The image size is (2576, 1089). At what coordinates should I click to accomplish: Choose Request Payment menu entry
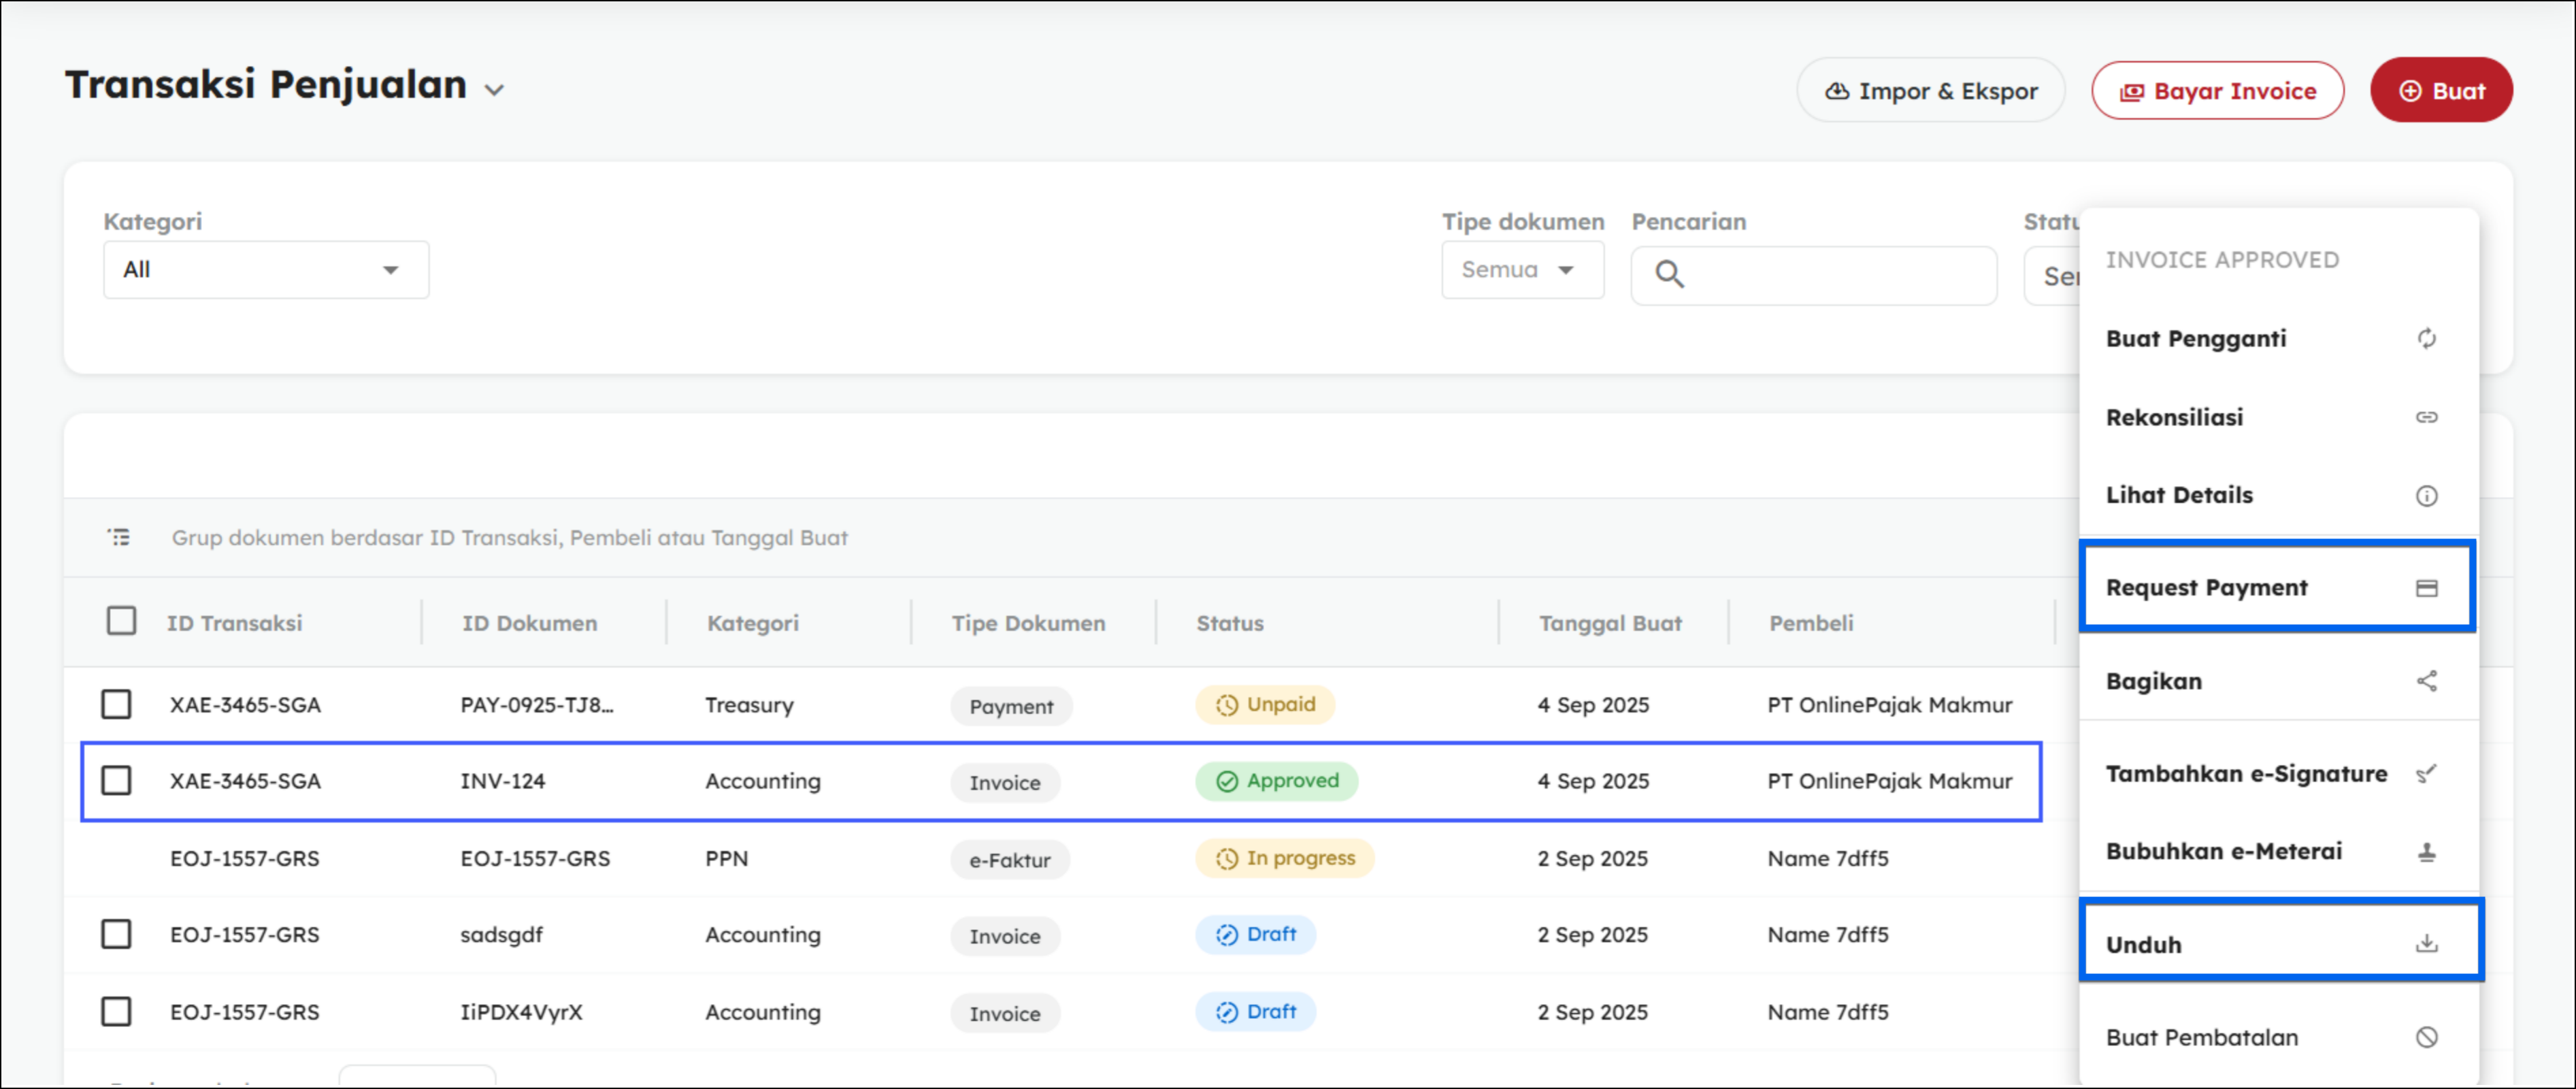(x=2278, y=587)
